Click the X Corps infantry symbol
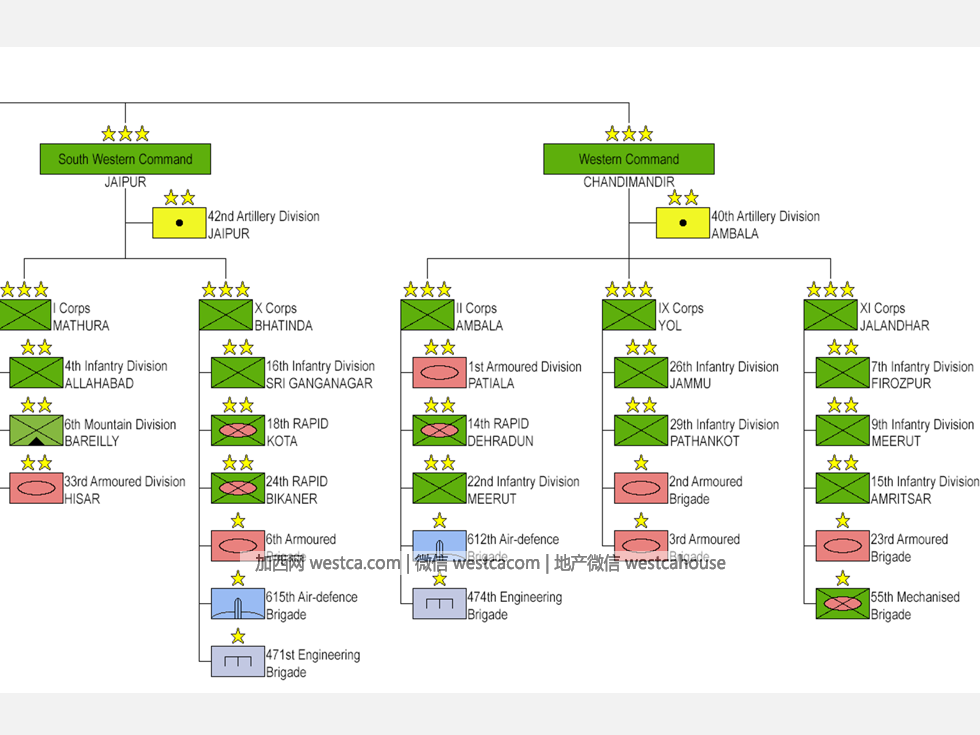Viewport: 980px width, 735px height. click(226, 315)
